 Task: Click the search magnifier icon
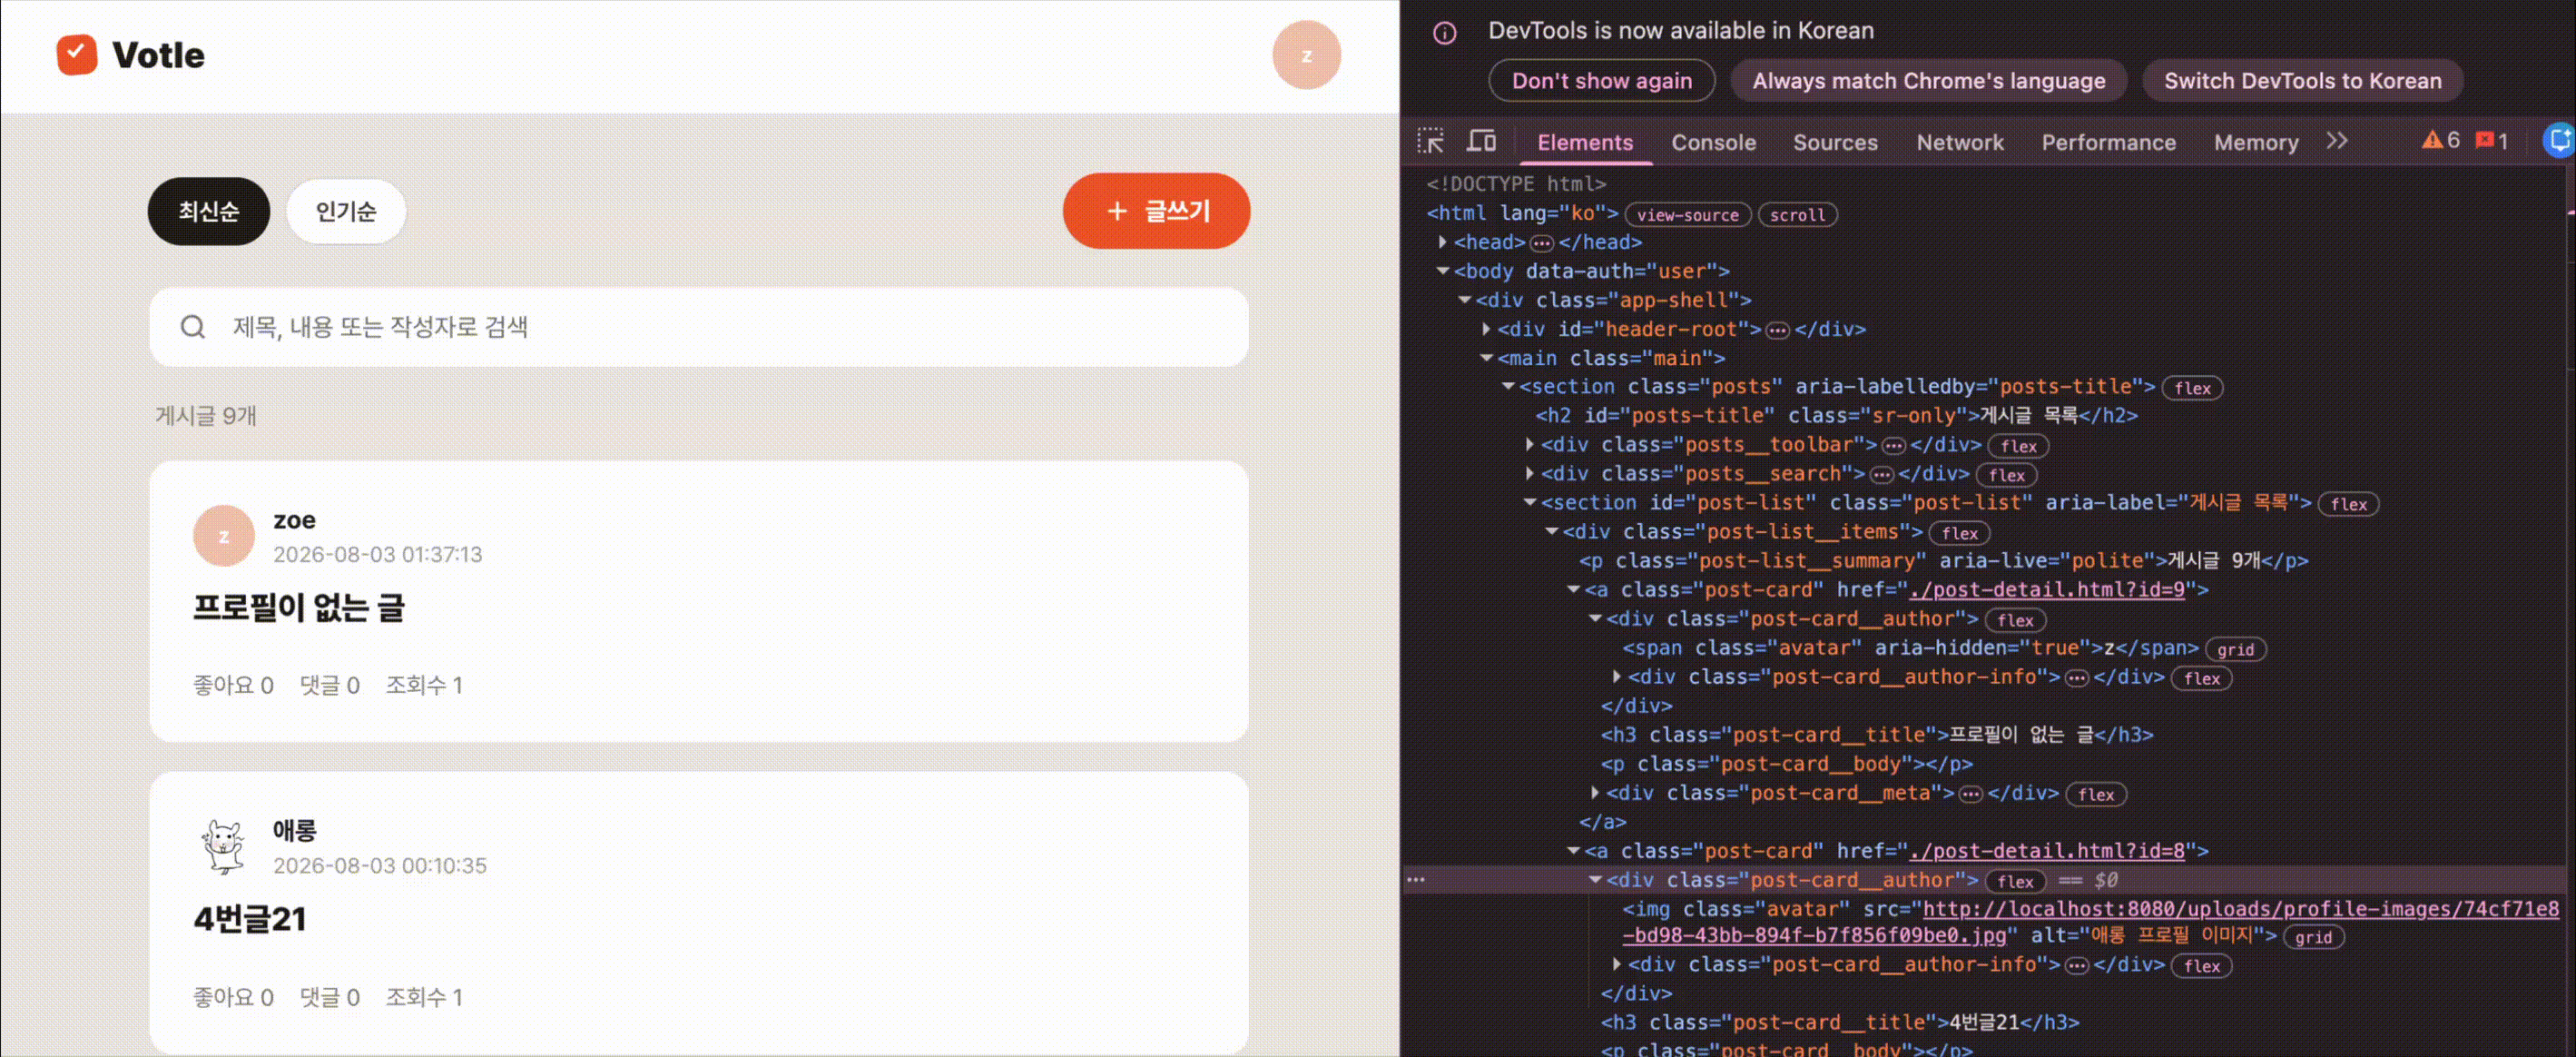tap(193, 327)
